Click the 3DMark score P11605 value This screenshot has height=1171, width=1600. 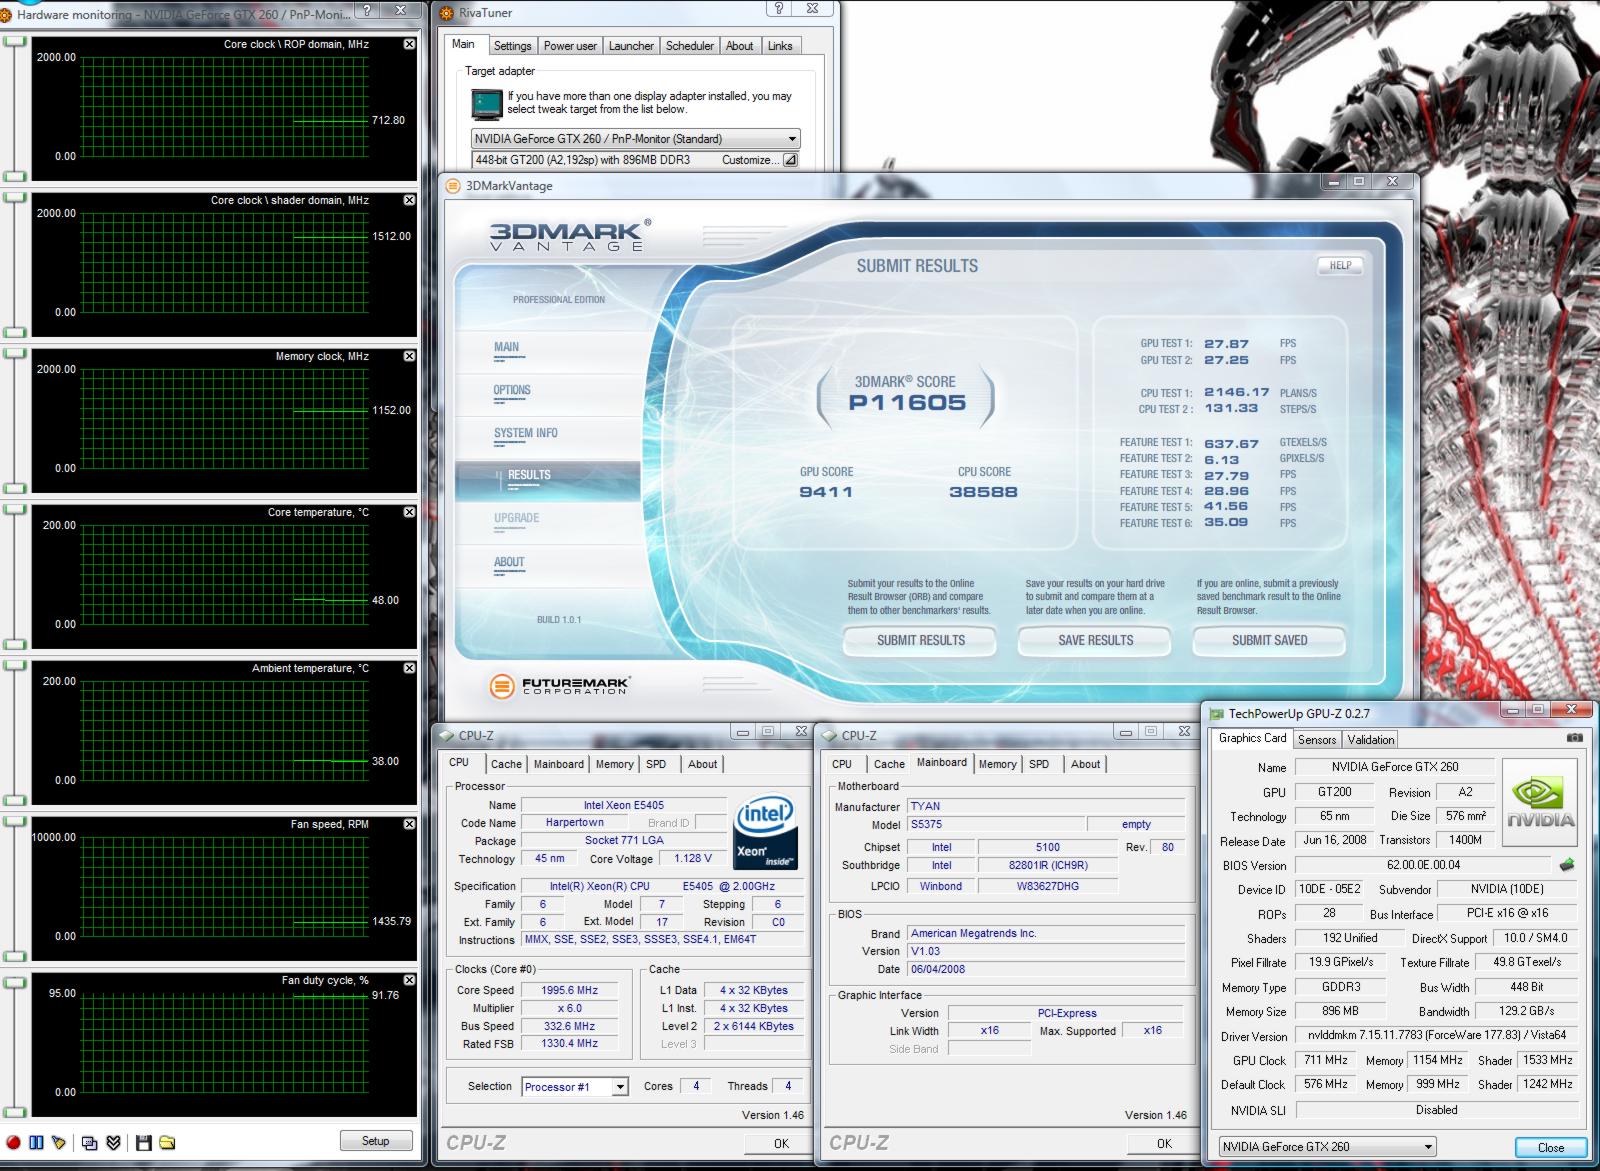pyautogui.click(x=907, y=403)
